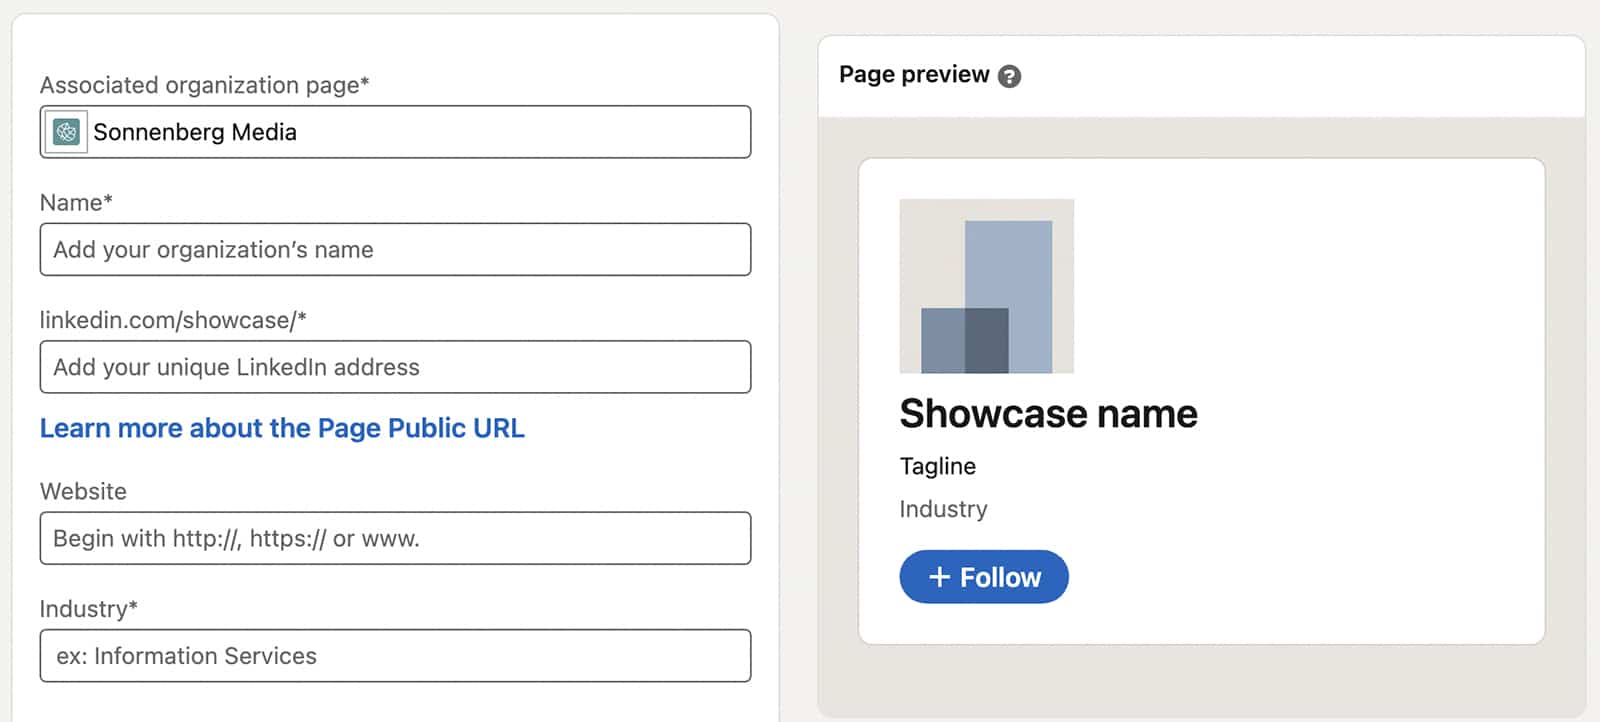This screenshot has height=722, width=1600.
Task: Focus the Website URL input field
Action: pyautogui.click(x=395, y=538)
